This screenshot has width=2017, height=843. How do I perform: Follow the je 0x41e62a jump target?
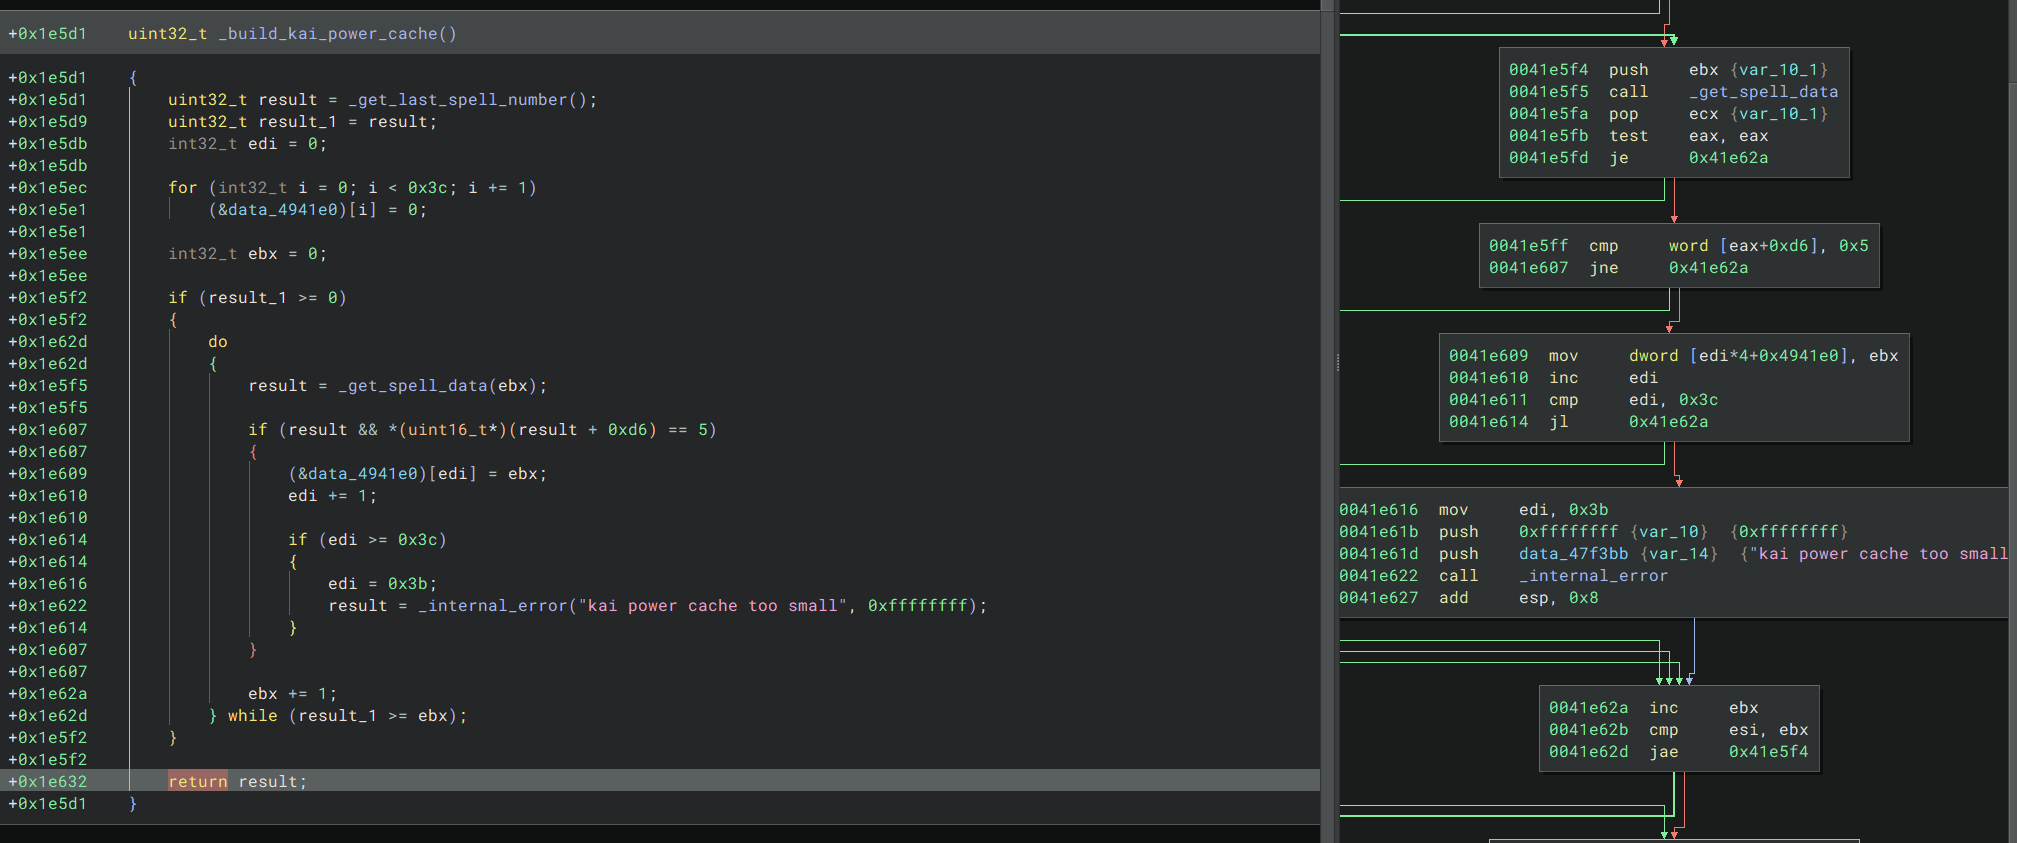point(1728,158)
